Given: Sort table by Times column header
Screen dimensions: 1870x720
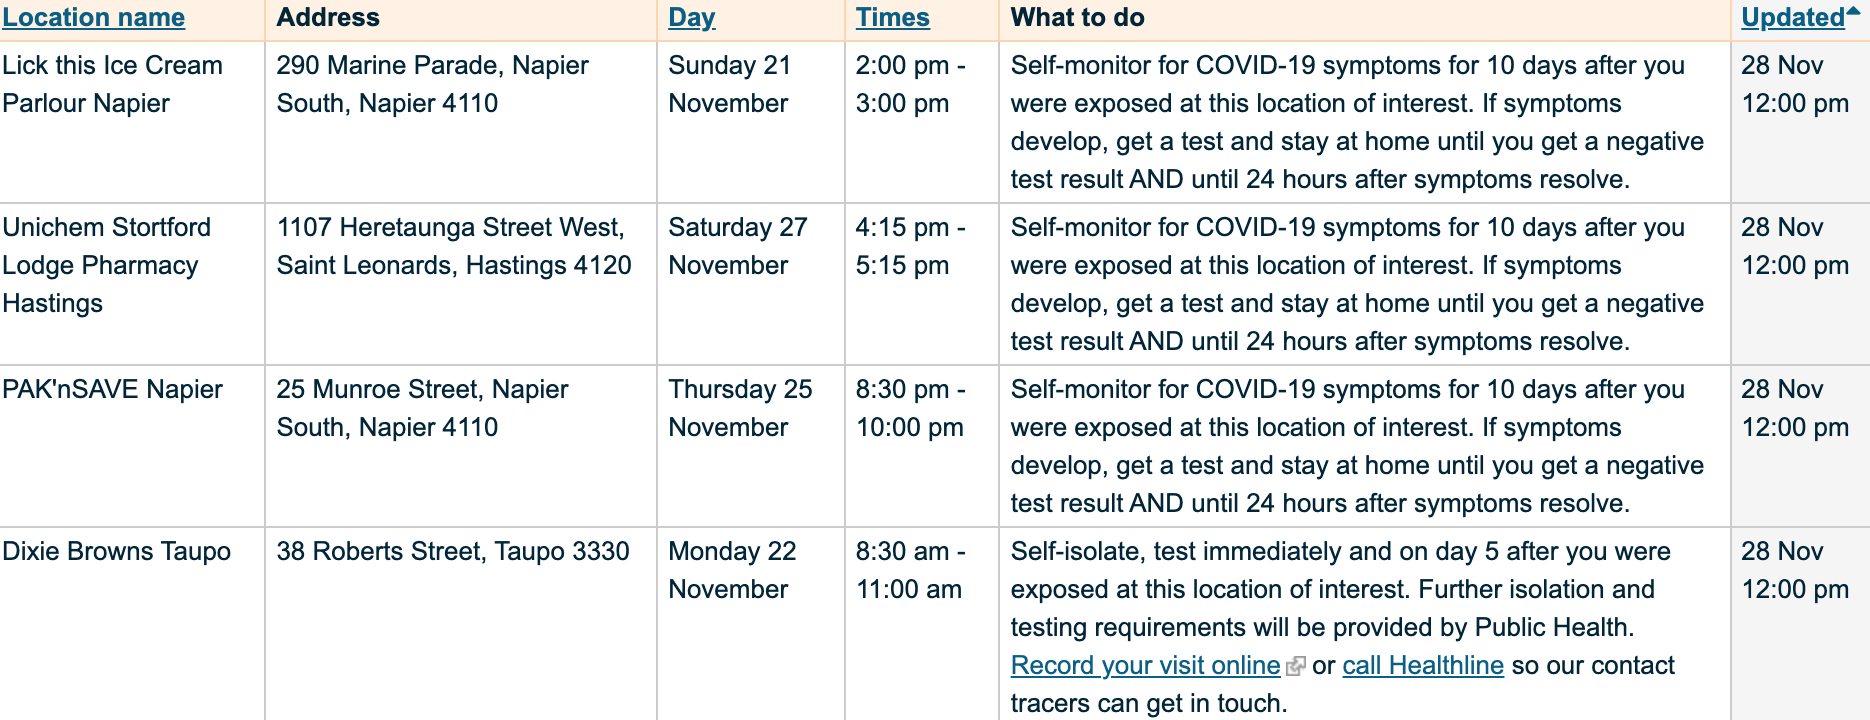Looking at the screenshot, I should (892, 18).
